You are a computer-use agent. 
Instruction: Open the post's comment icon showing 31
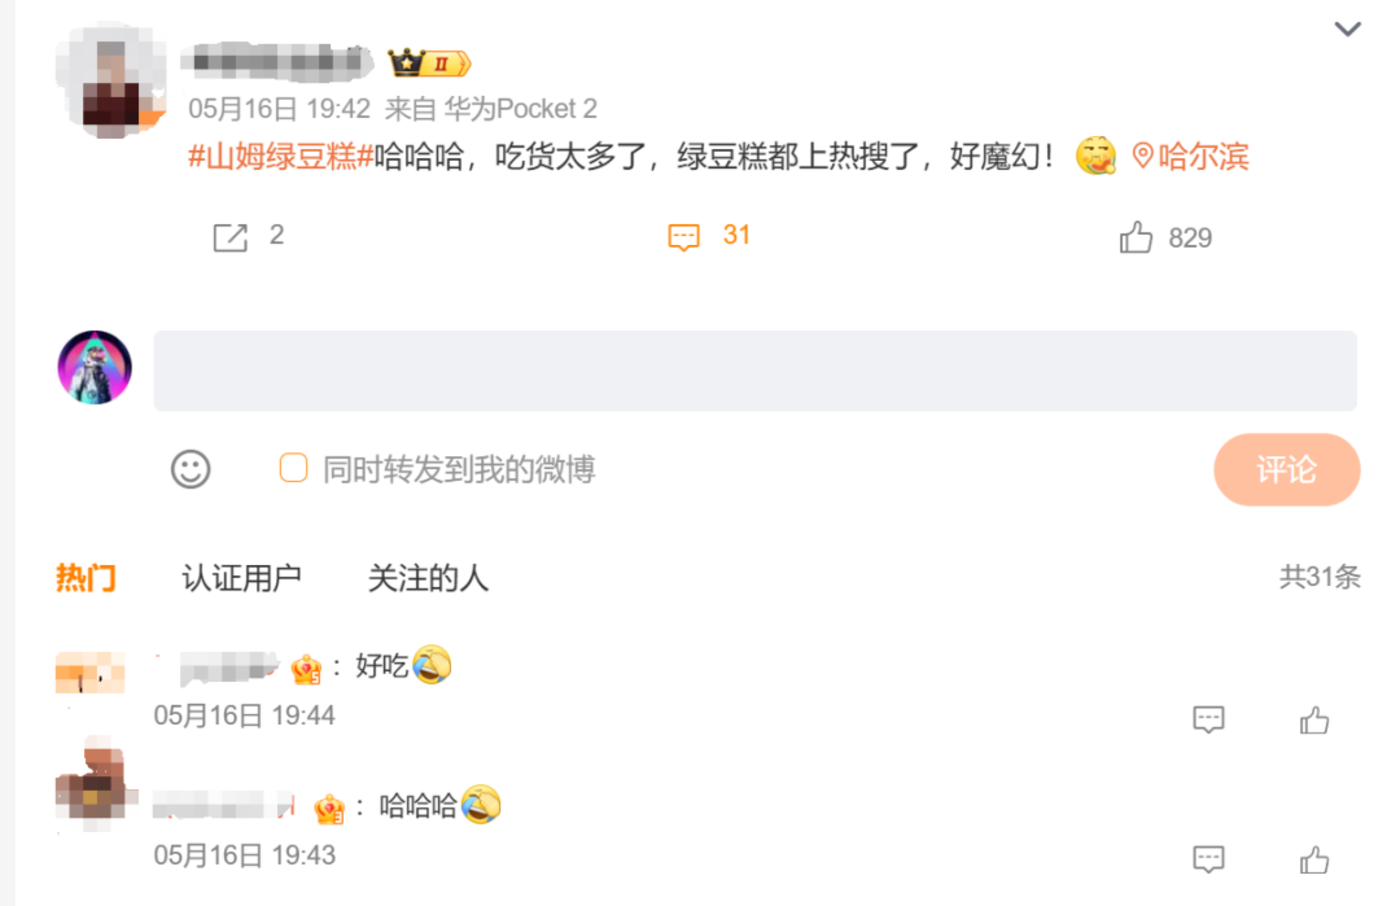tap(684, 237)
